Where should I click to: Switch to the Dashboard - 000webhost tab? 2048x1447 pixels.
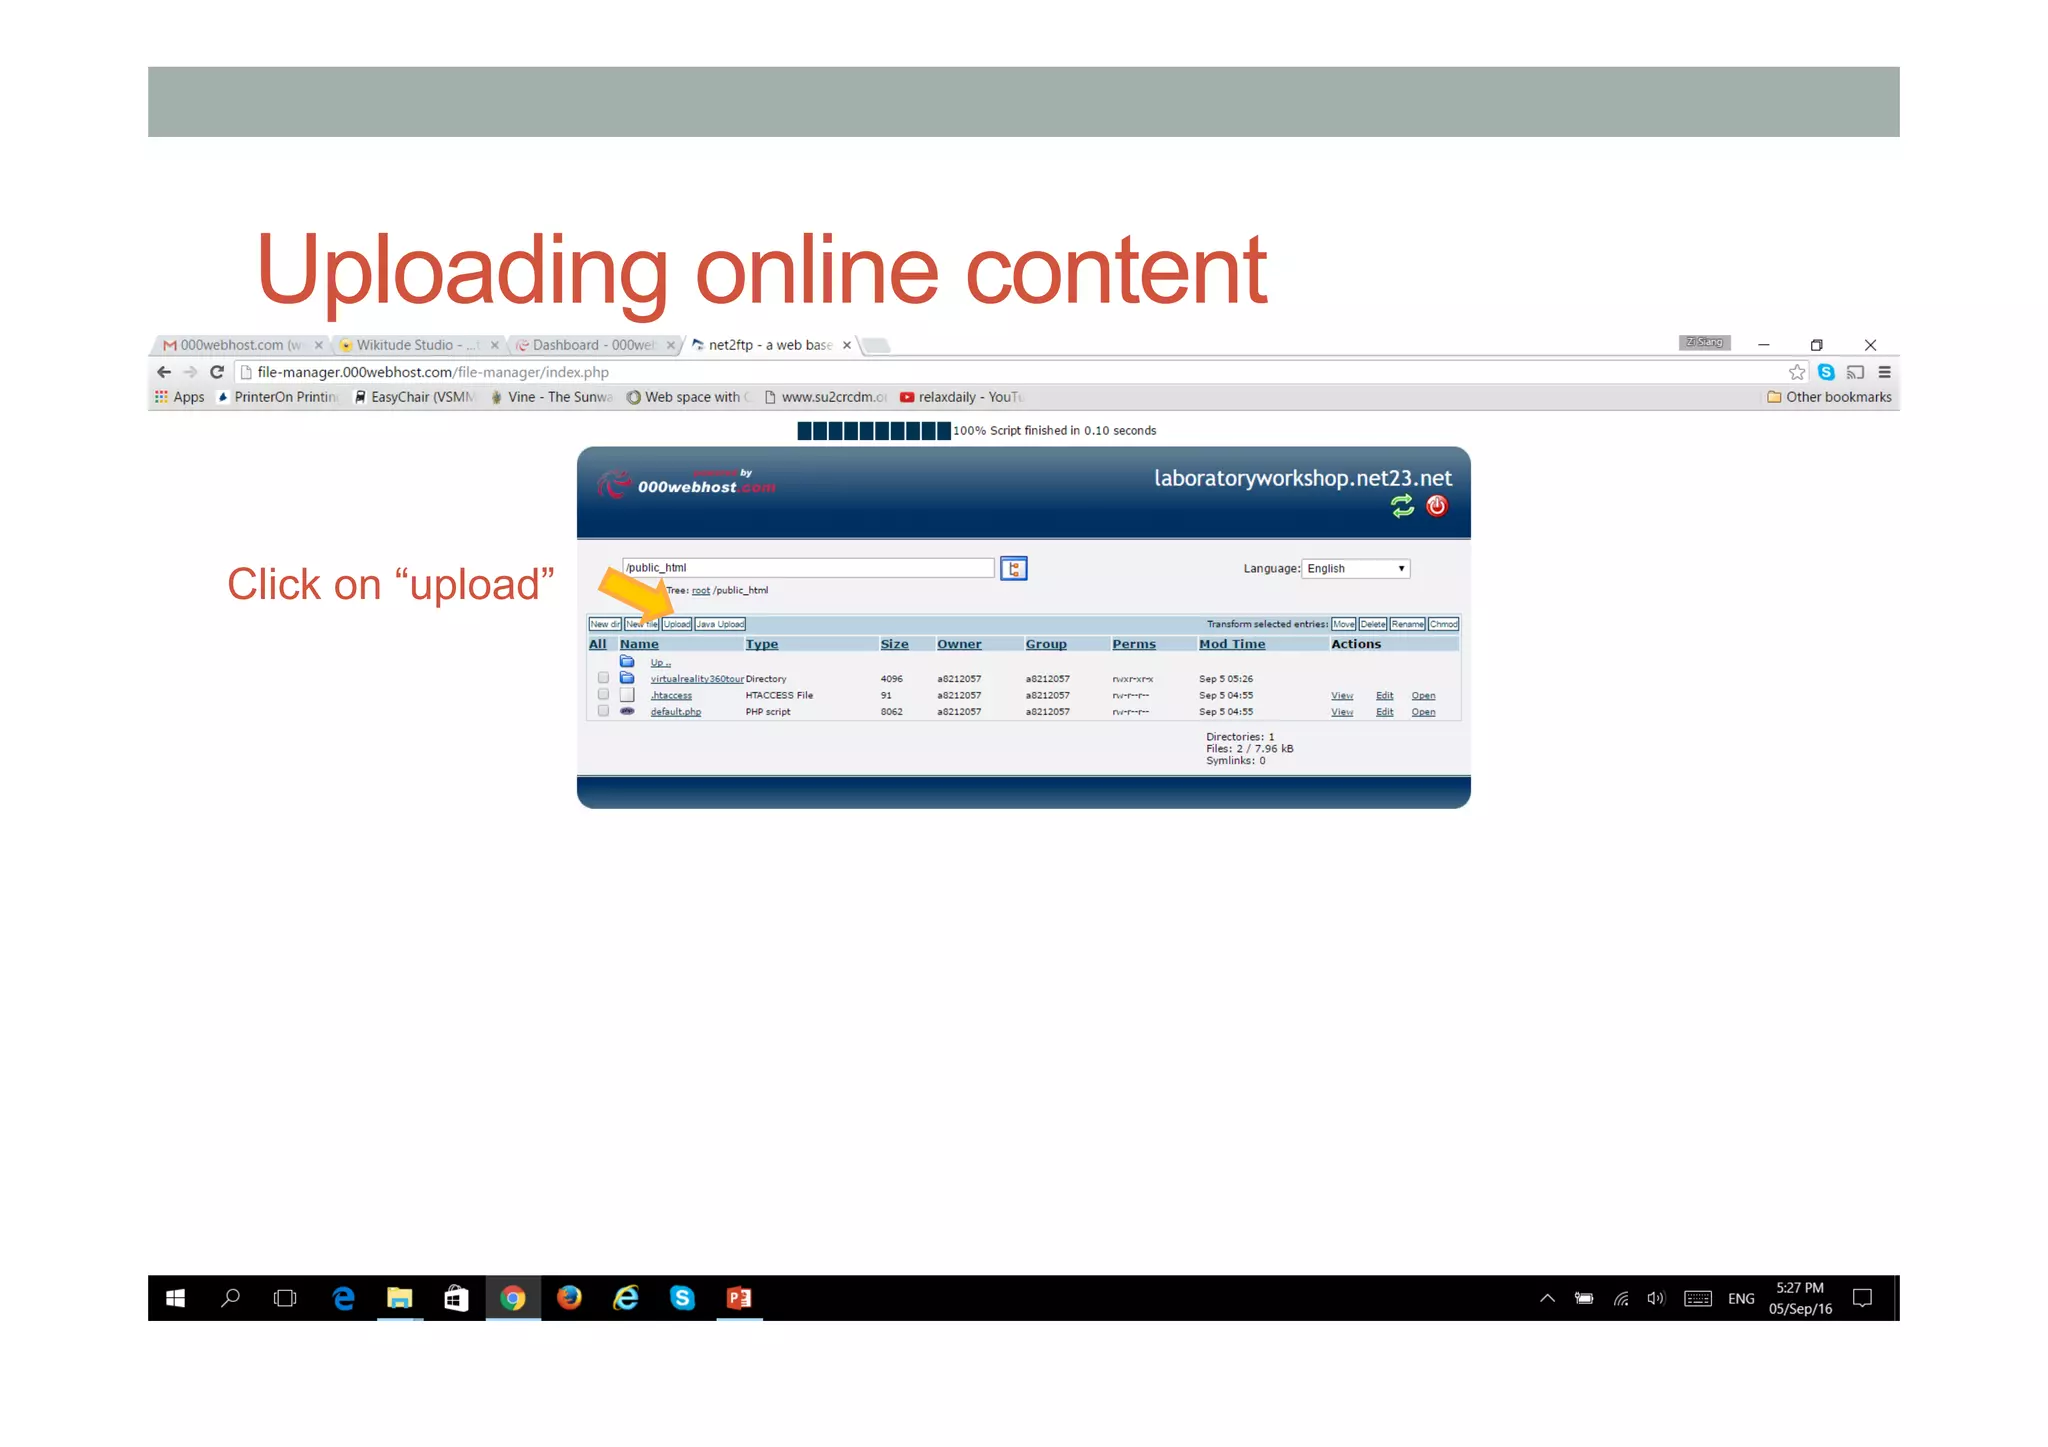[593, 345]
